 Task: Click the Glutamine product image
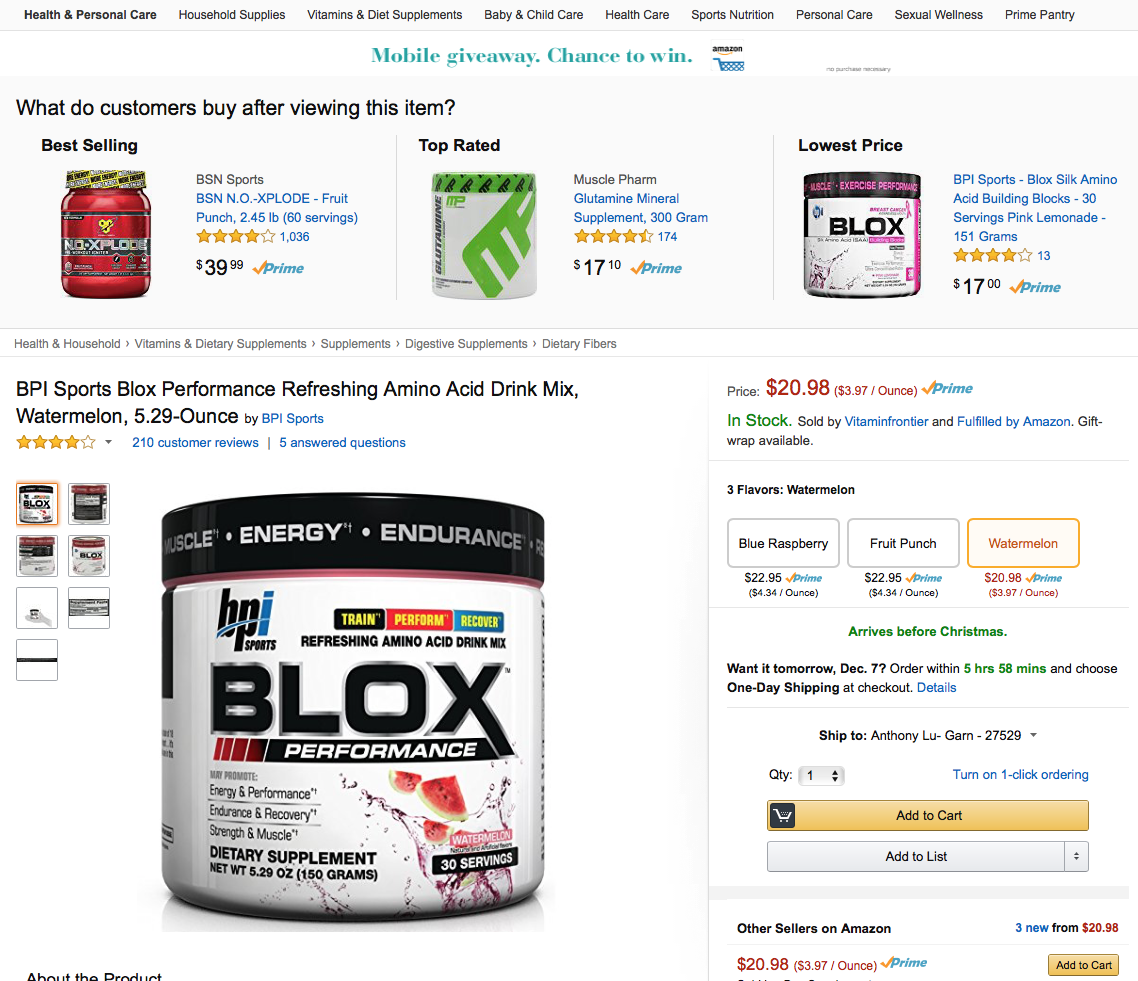[x=484, y=235]
